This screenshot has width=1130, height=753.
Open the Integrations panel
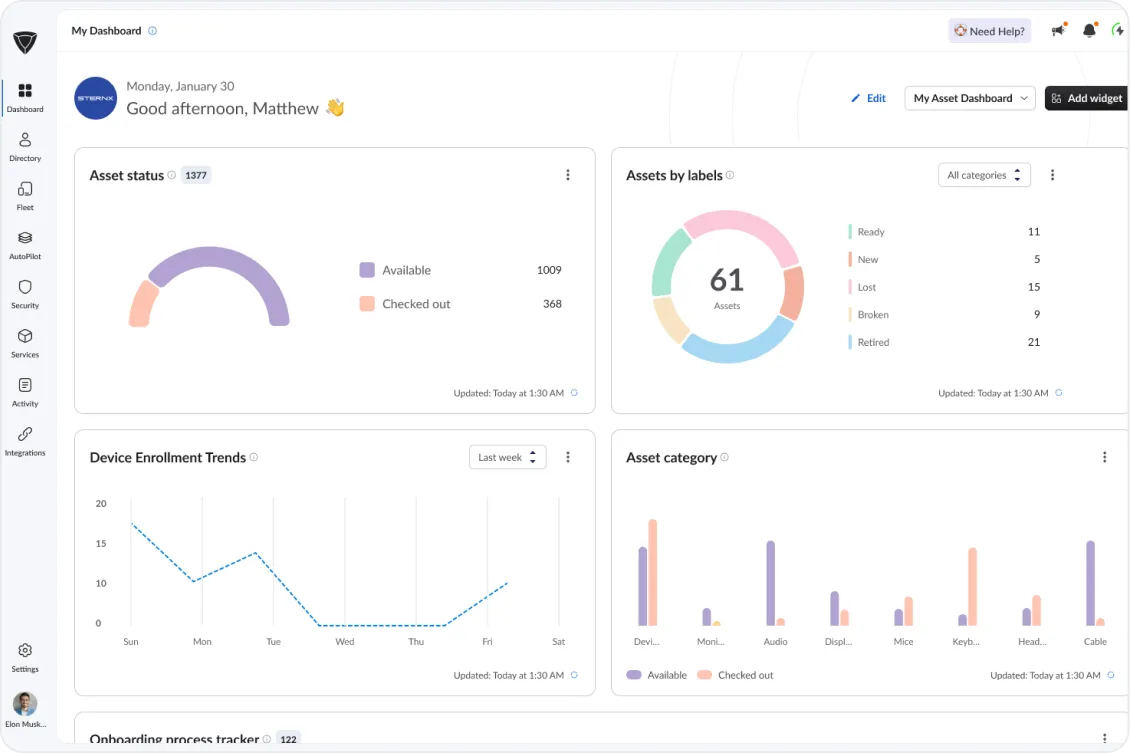(25, 443)
